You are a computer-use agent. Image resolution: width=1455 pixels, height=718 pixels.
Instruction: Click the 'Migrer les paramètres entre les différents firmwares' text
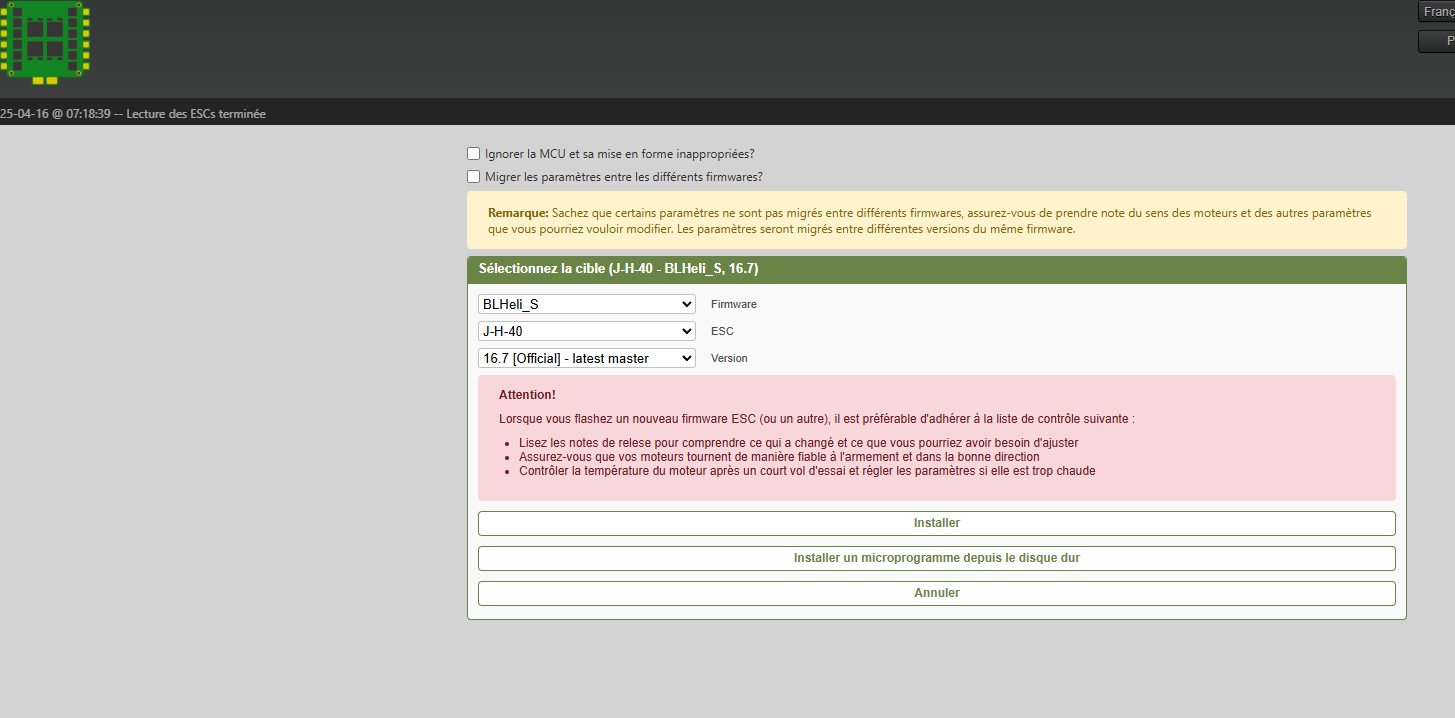(x=623, y=177)
